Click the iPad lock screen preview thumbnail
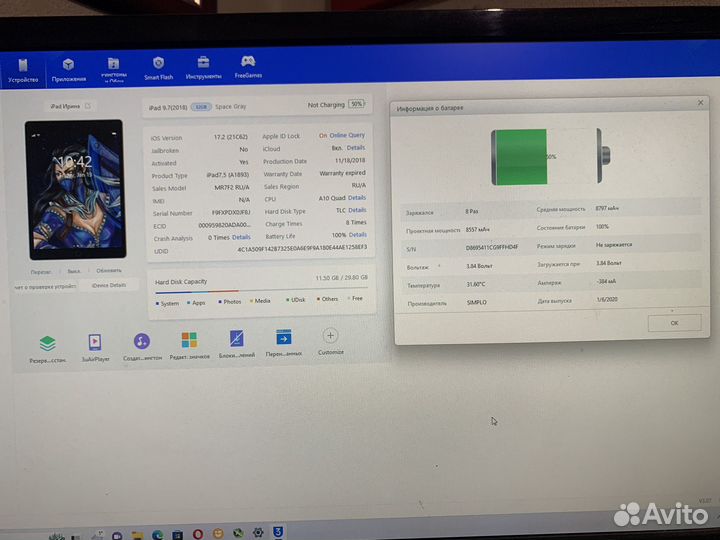The image size is (720, 540). pos(76,189)
